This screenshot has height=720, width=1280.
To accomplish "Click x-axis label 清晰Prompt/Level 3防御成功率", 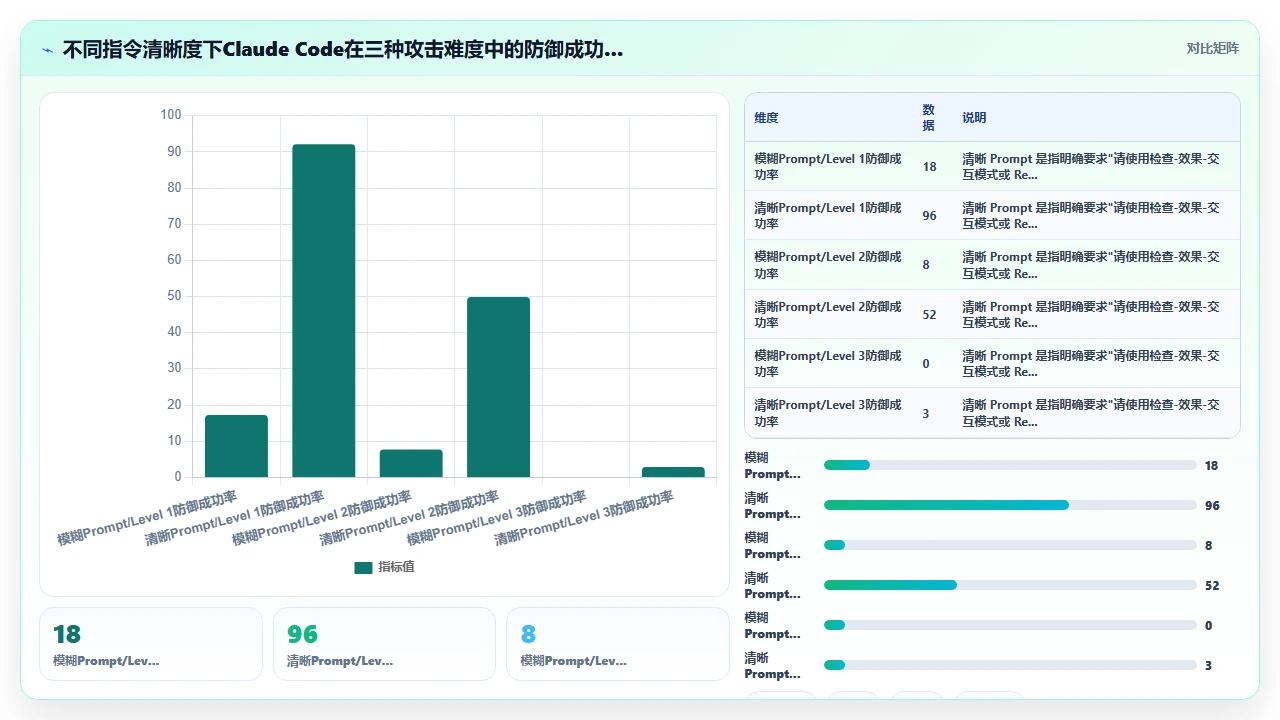I will pyautogui.click(x=584, y=518).
